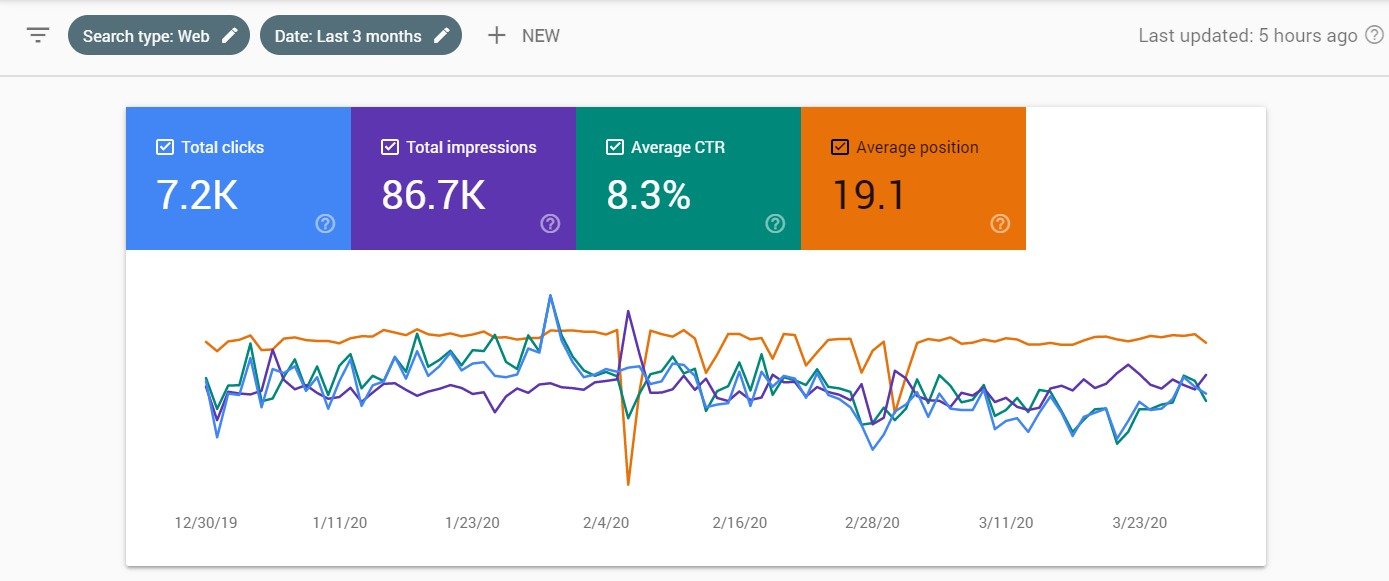Open help icon beside Last updated
Image resolution: width=1389 pixels, height=581 pixels.
[1375, 36]
